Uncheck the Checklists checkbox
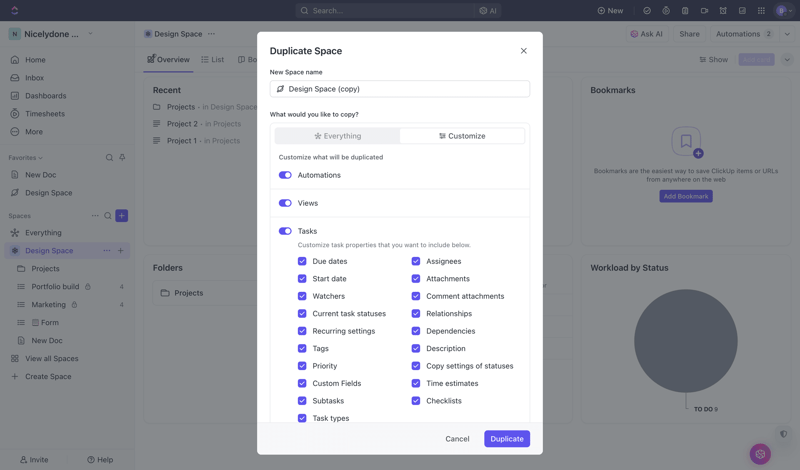This screenshot has width=800, height=470. point(416,401)
